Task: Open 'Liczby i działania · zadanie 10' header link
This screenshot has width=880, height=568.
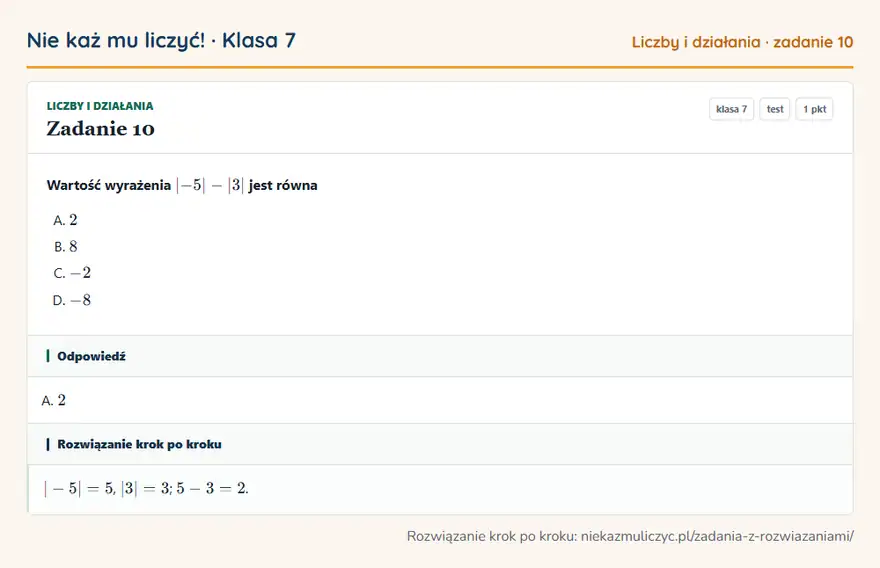Action: pos(742,42)
